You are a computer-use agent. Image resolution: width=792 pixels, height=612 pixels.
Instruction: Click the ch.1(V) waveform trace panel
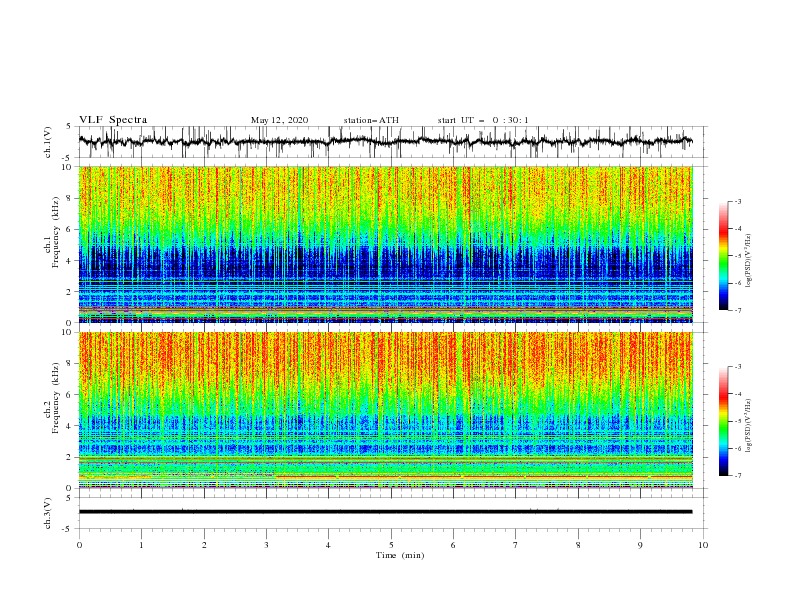coord(393,142)
